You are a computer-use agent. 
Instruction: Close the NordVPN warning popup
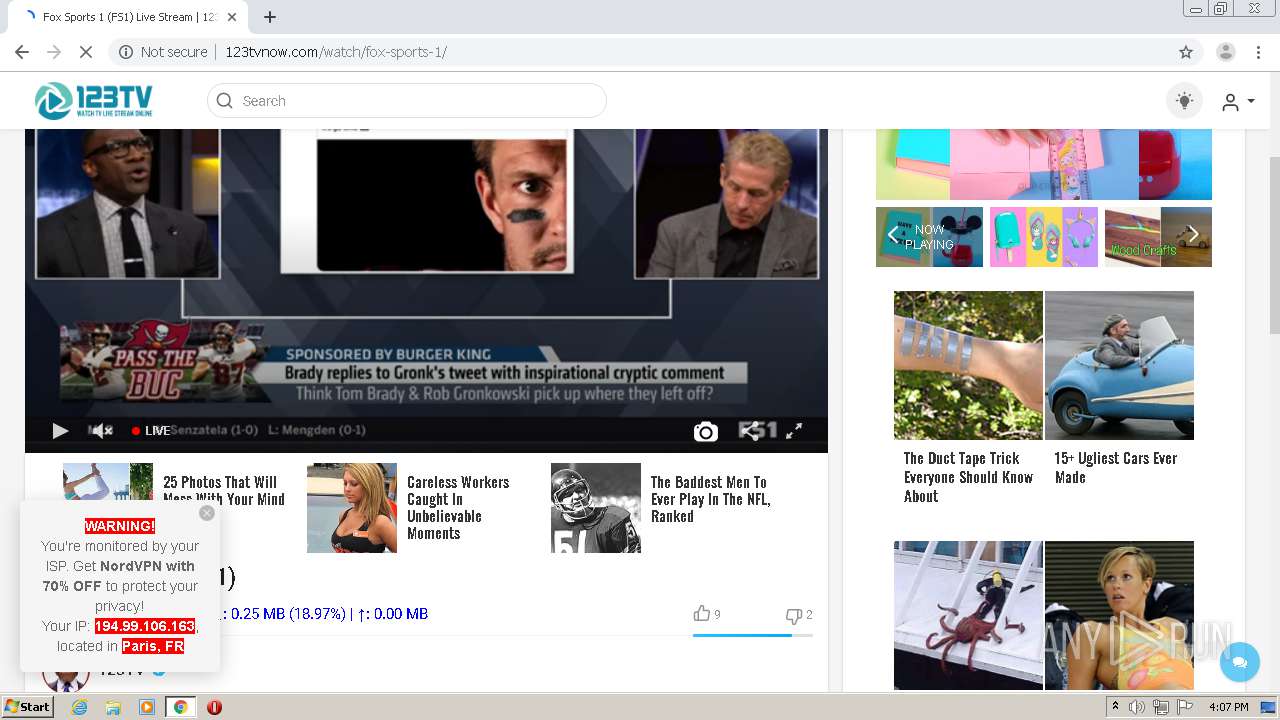pyautogui.click(x=207, y=513)
